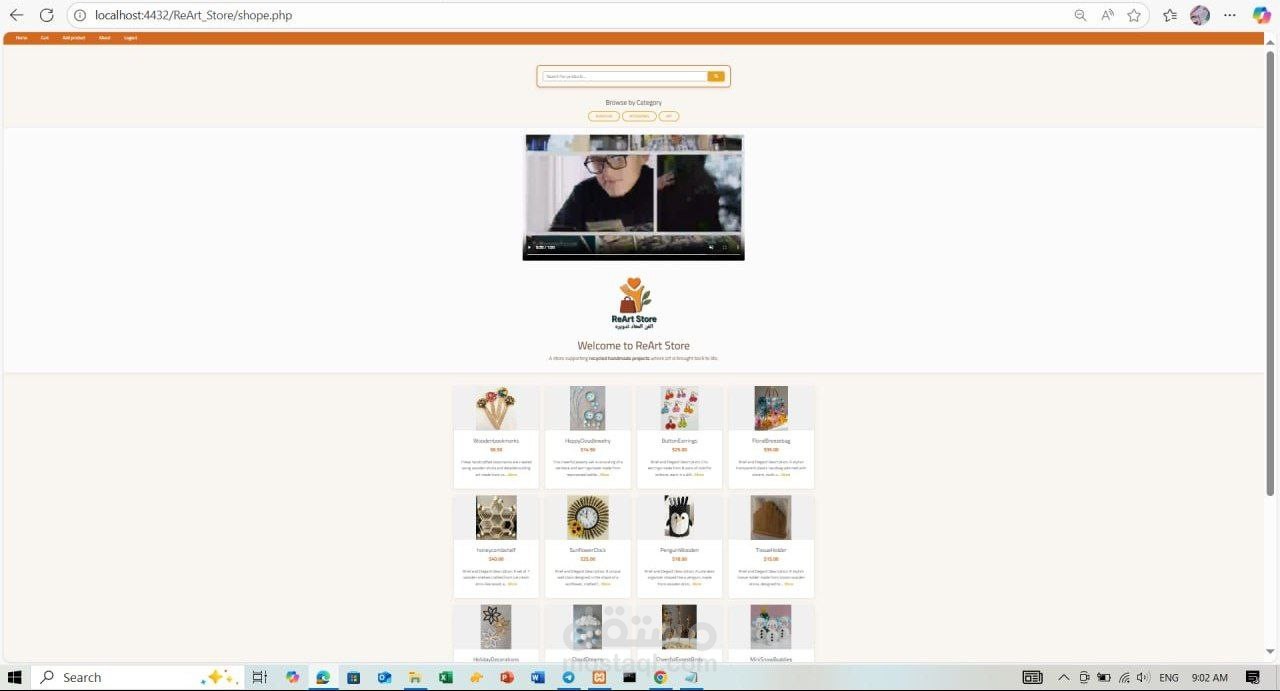
Task: Open the notification center icon
Action: pyautogui.click(x=1253, y=677)
